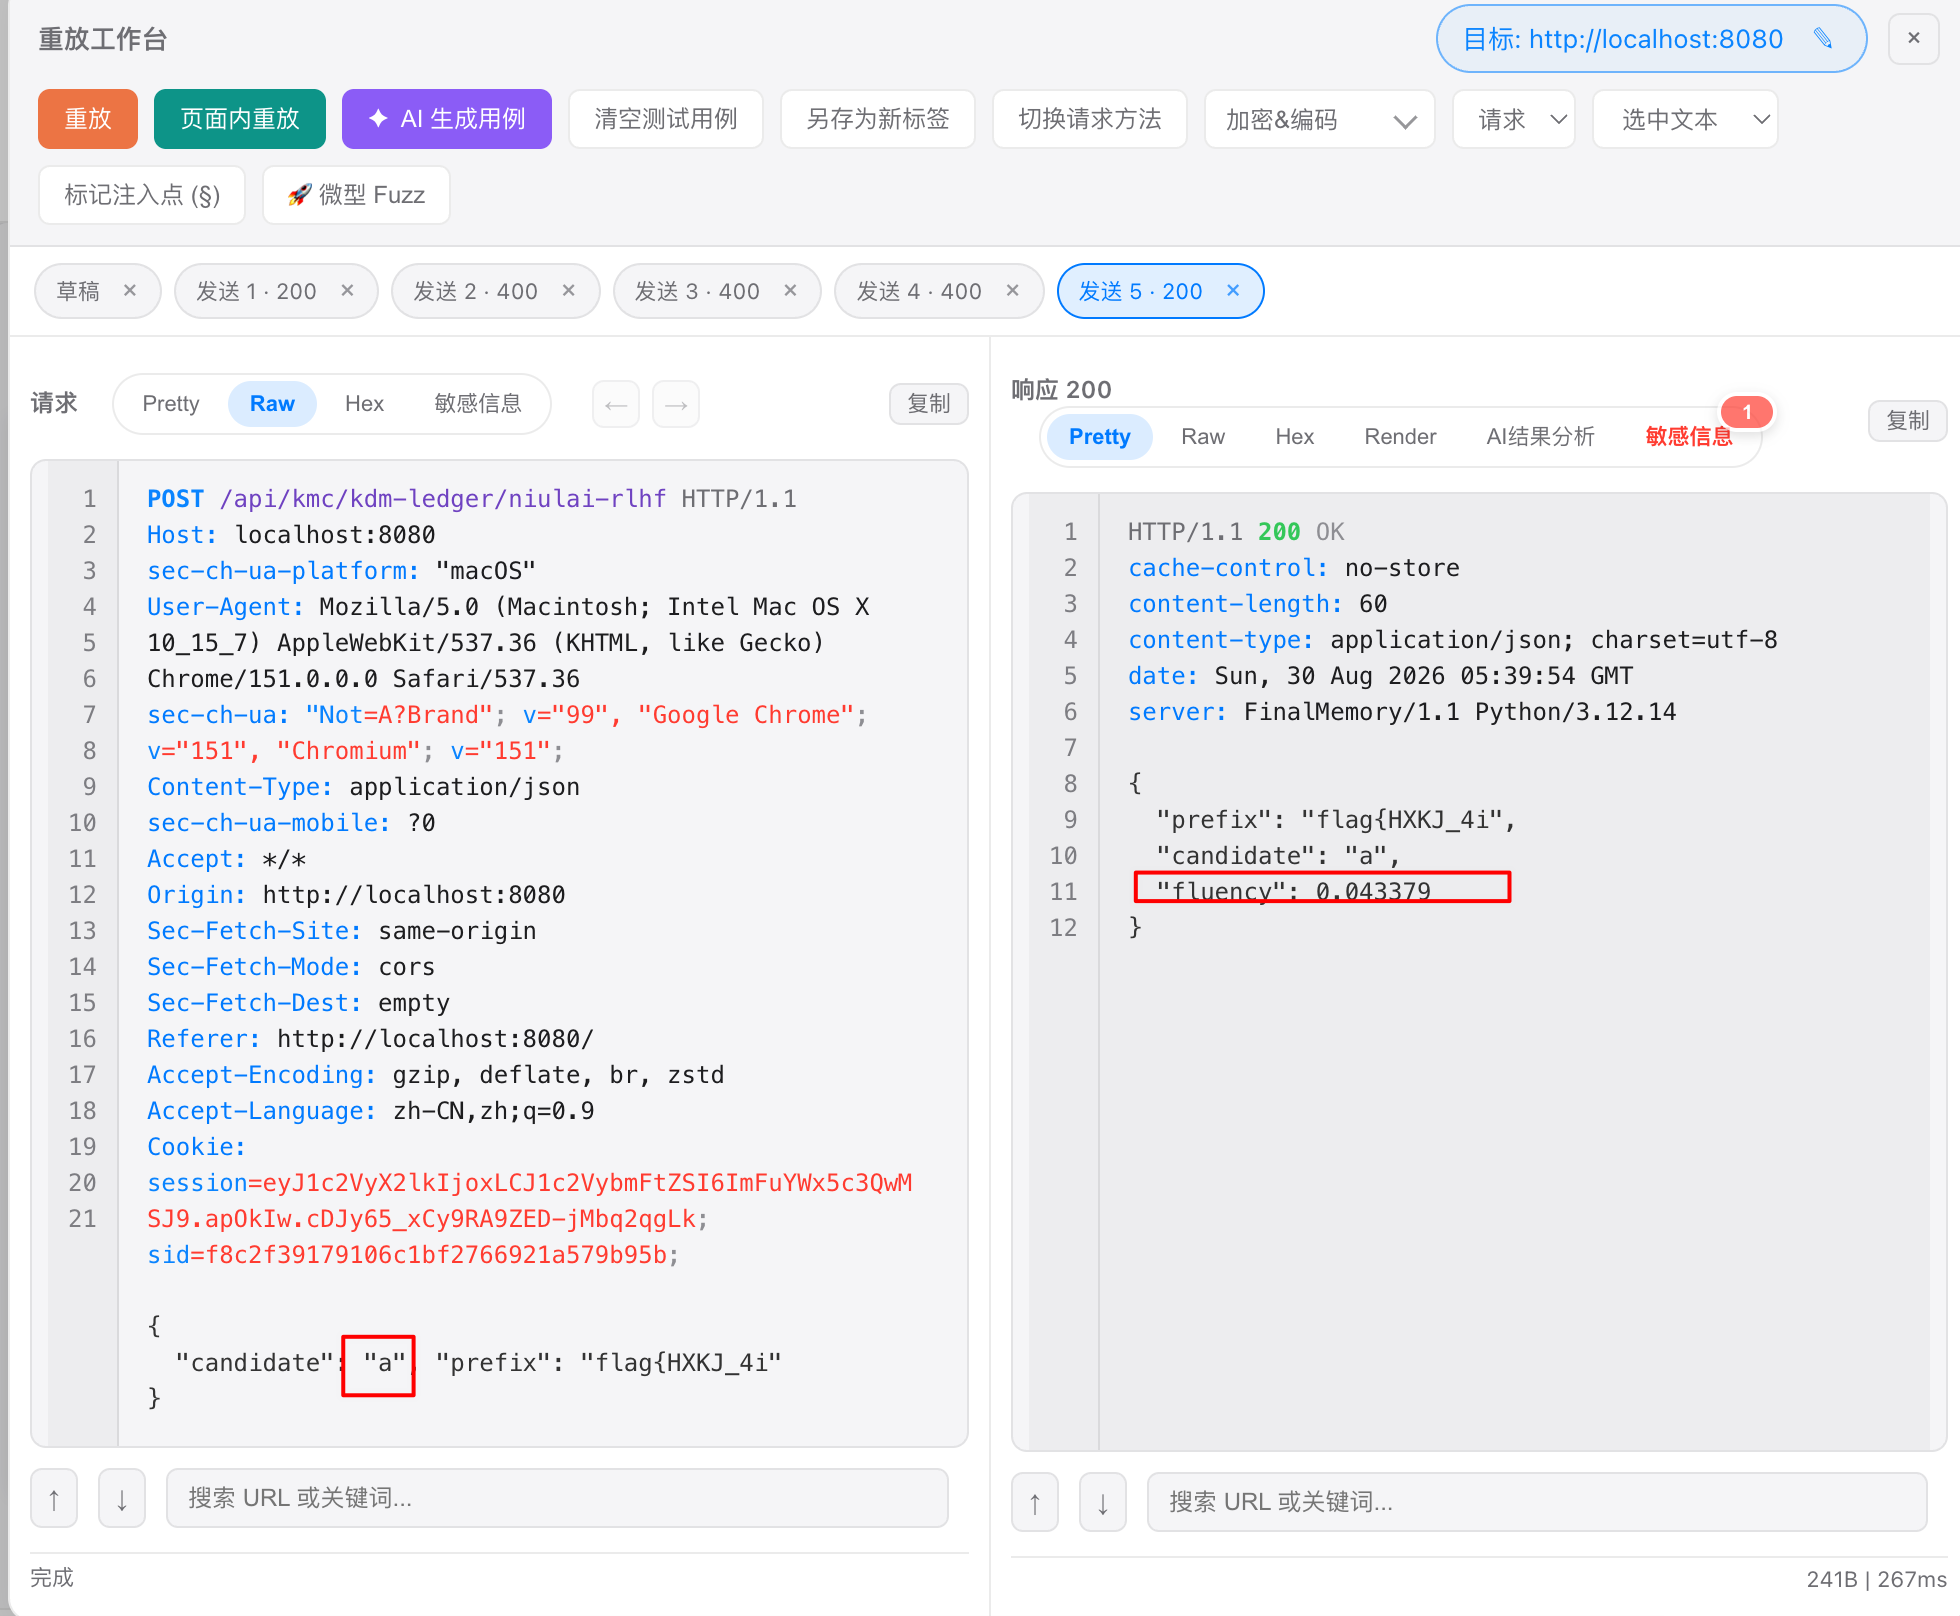Close the 发送 3 · 400 tab
The height and width of the screenshot is (1616, 1960).
791,291
